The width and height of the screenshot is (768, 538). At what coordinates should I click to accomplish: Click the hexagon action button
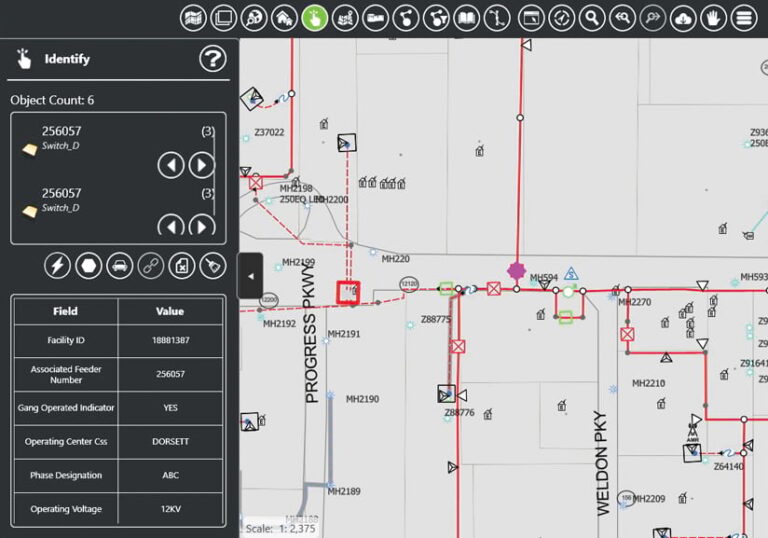[x=89, y=266]
